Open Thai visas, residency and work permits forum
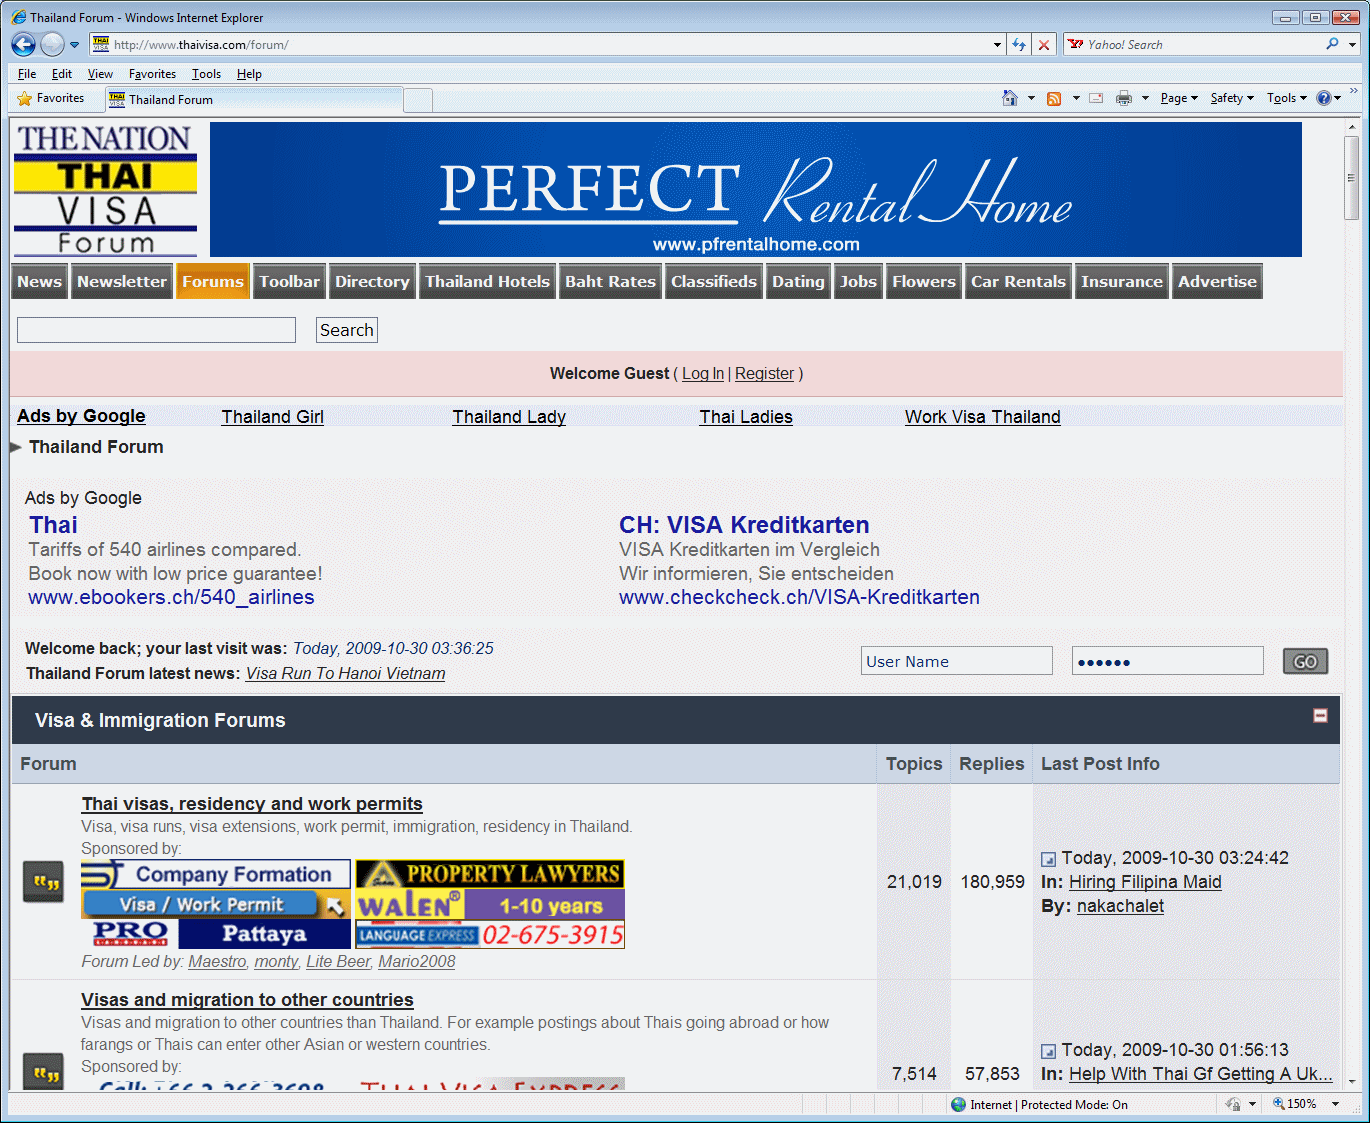This screenshot has width=1370, height=1123. pyautogui.click(x=252, y=804)
